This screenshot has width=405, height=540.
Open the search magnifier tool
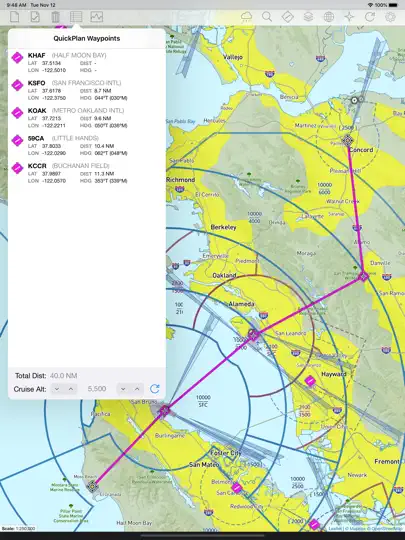point(267,17)
